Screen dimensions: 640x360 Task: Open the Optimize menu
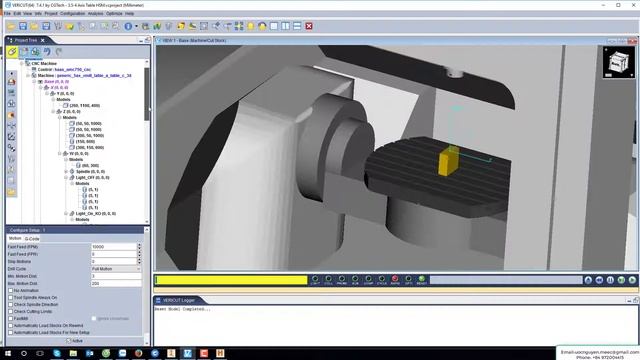pos(114,13)
